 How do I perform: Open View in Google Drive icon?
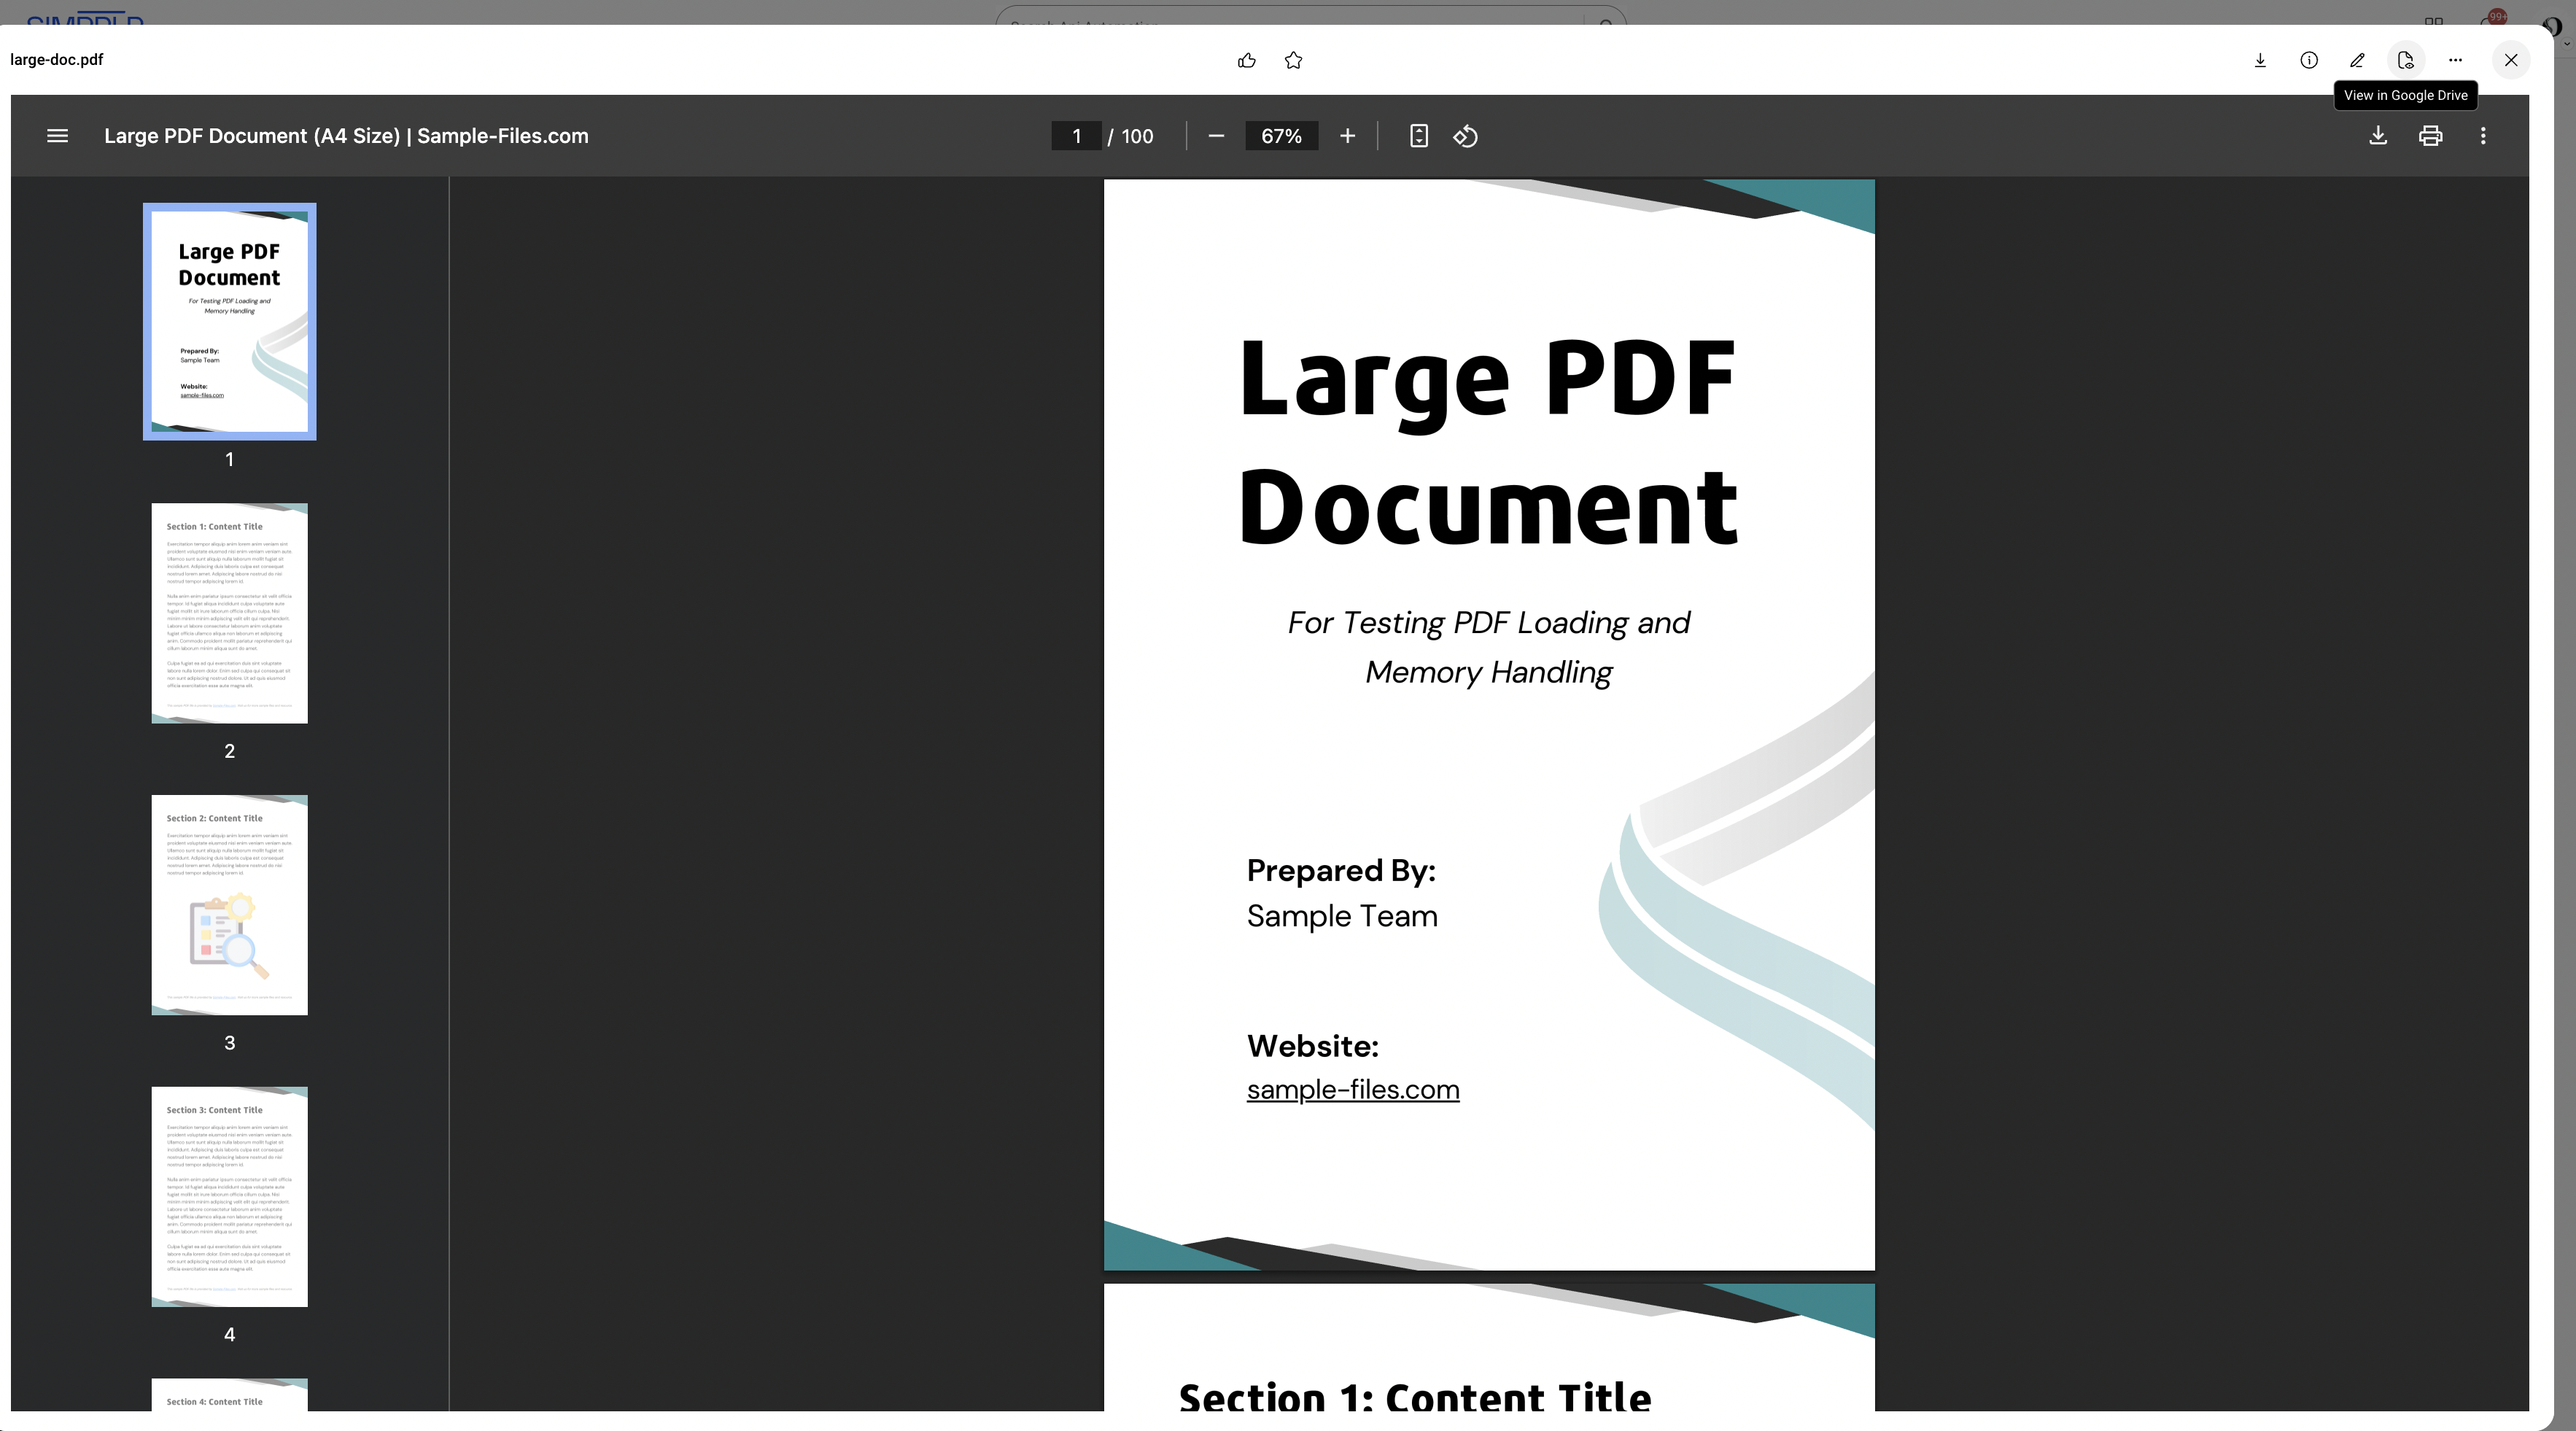click(x=2406, y=61)
